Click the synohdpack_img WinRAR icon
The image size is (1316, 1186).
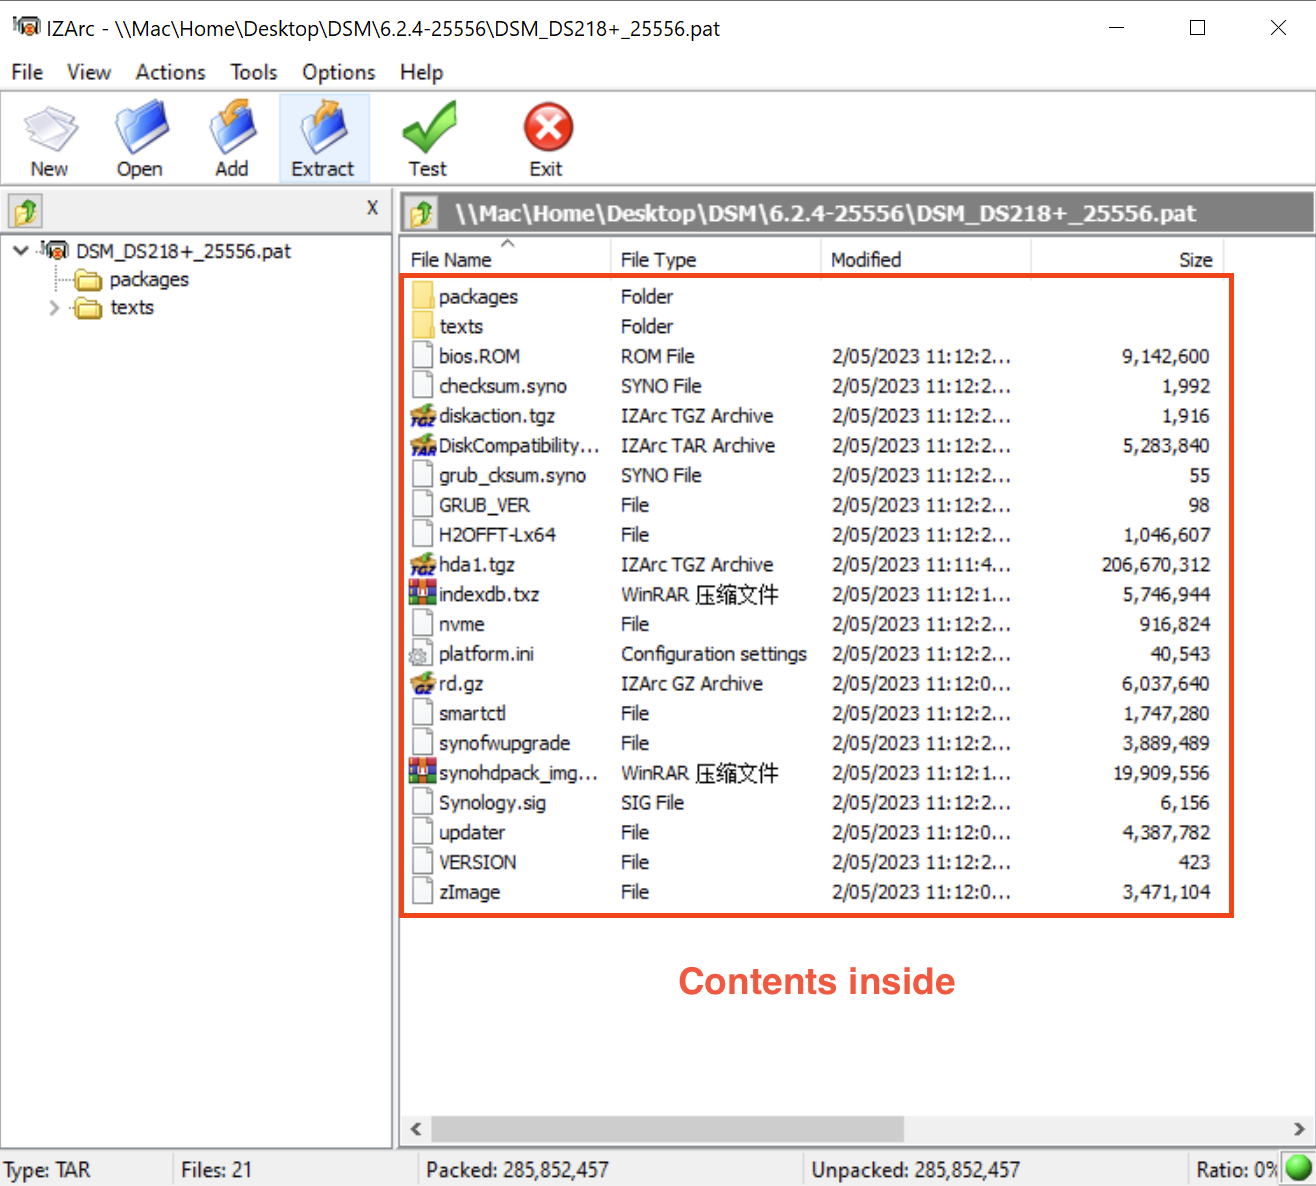(x=422, y=771)
